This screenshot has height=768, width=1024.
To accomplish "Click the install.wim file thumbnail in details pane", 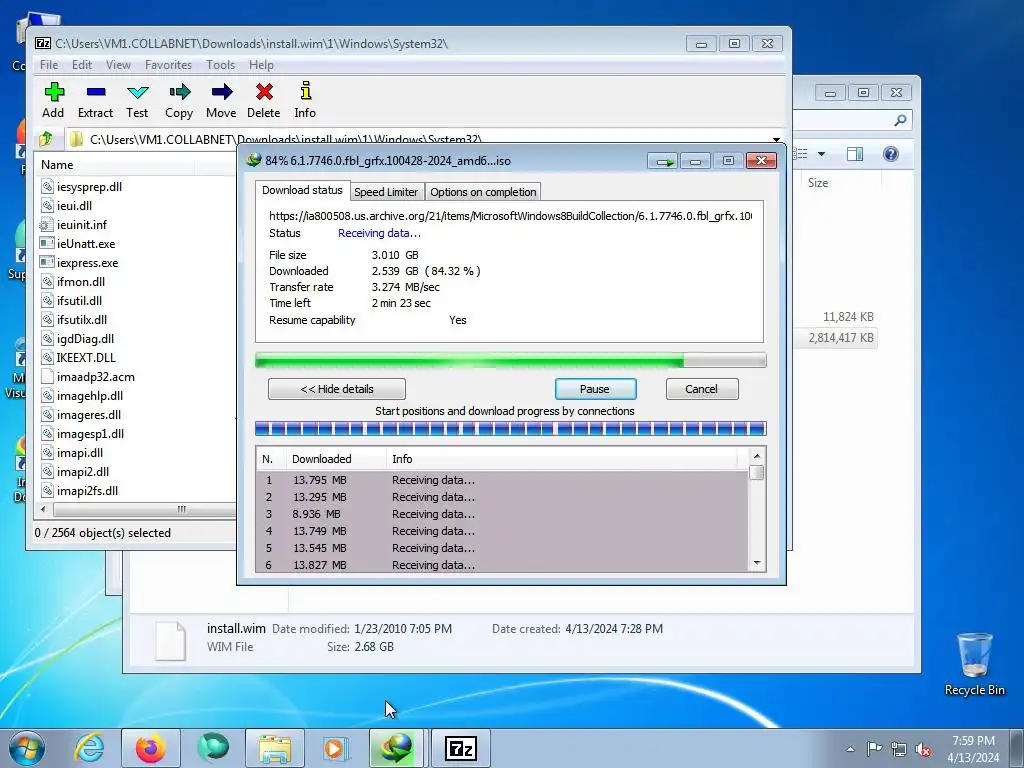I will pyautogui.click(x=170, y=641).
